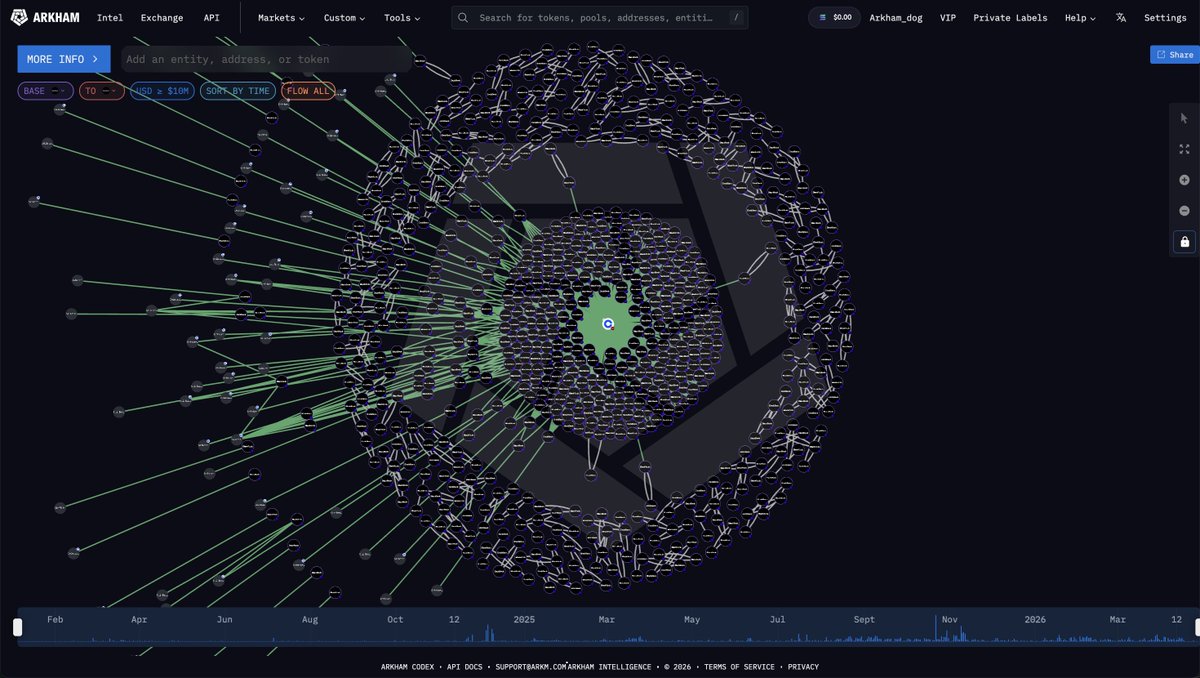The width and height of the screenshot is (1200, 678).
Task: Toggle the SORT BY TIME chip
Action: (x=237, y=91)
